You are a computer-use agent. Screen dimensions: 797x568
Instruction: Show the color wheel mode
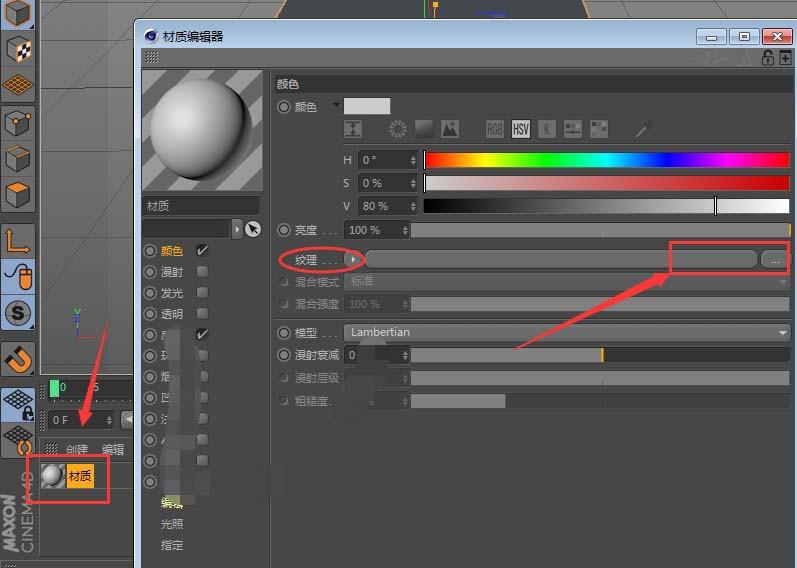click(397, 129)
